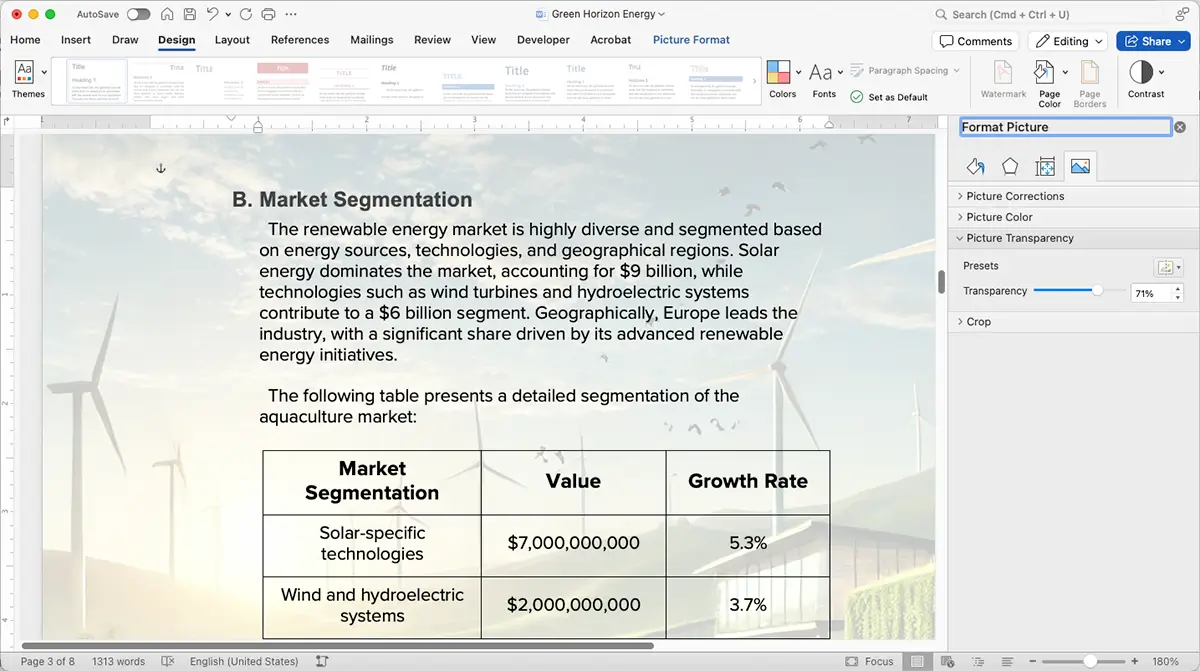Open the Fill & Line pane in Format Picture
The image size is (1200, 671).
(x=973, y=167)
